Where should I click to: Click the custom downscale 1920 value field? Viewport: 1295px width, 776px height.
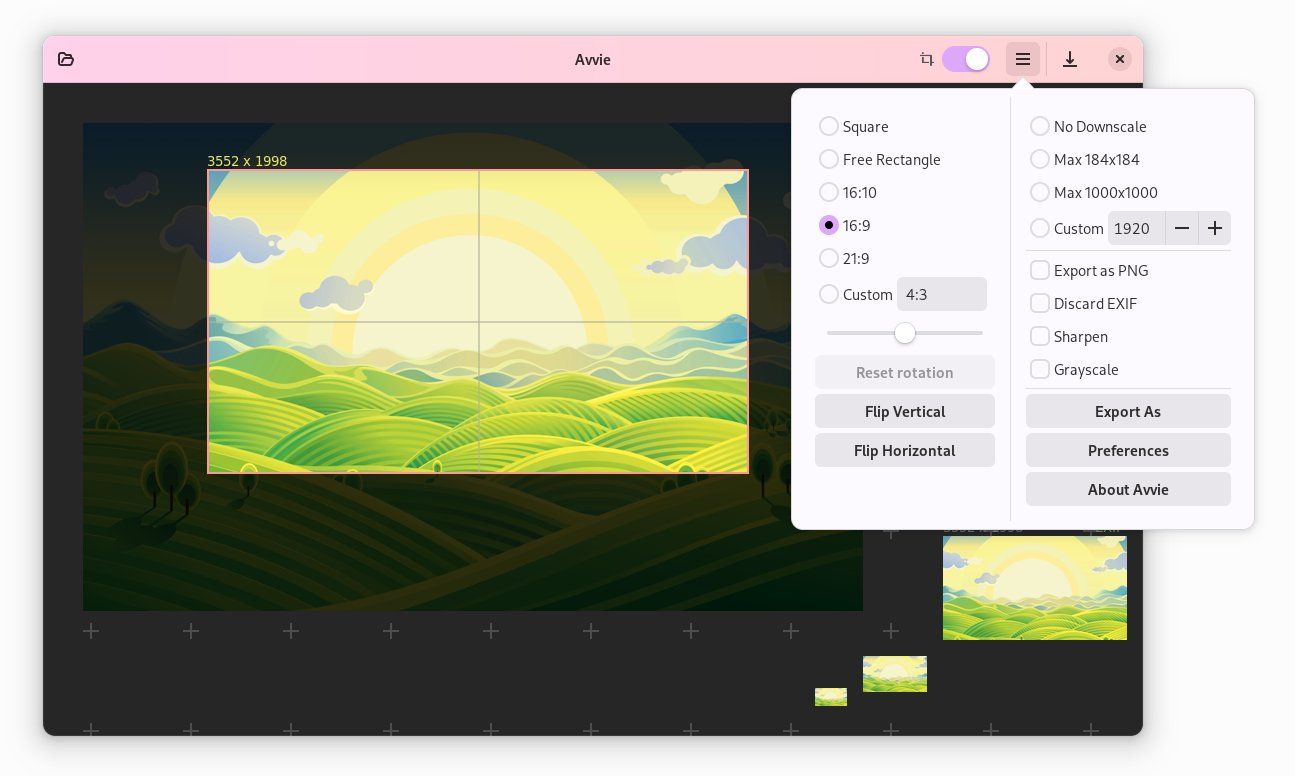[x=1136, y=228]
